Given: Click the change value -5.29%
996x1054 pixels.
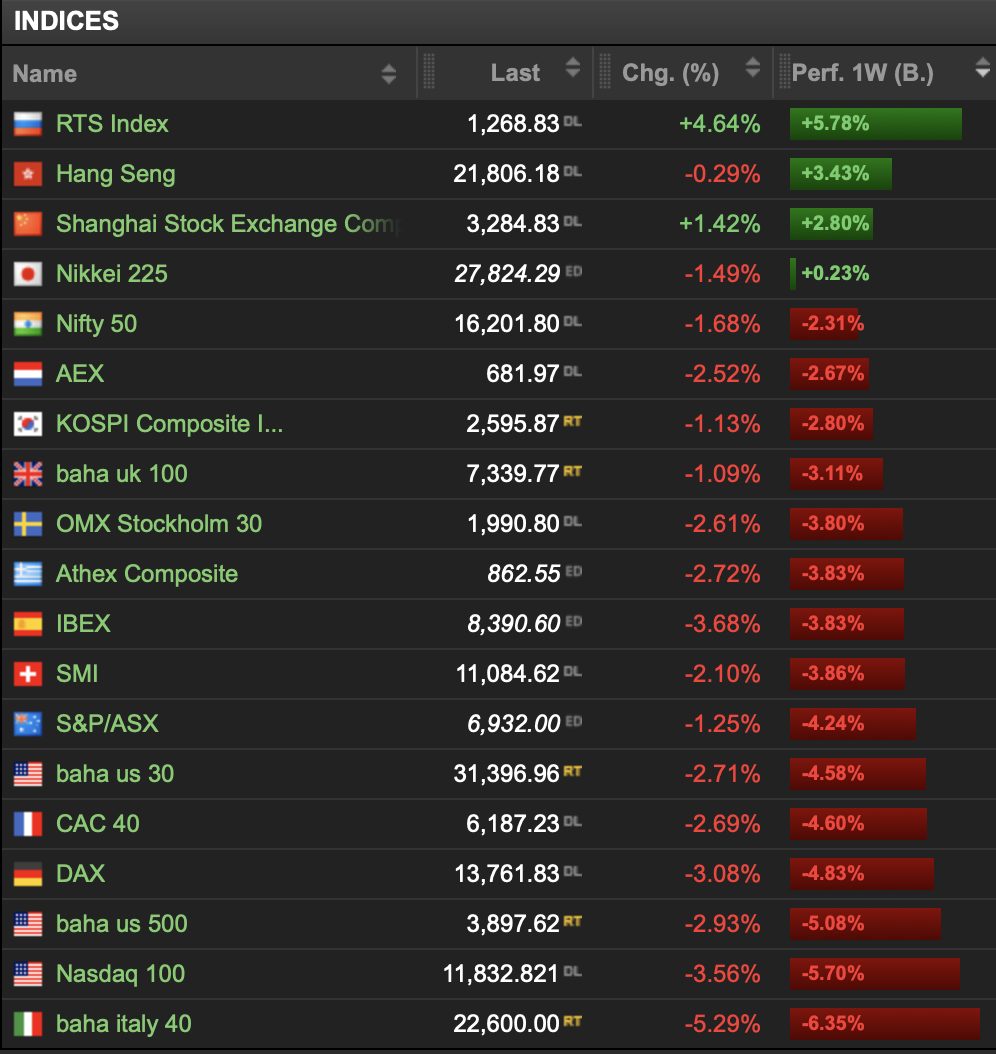Looking at the screenshot, I should 722,1024.
